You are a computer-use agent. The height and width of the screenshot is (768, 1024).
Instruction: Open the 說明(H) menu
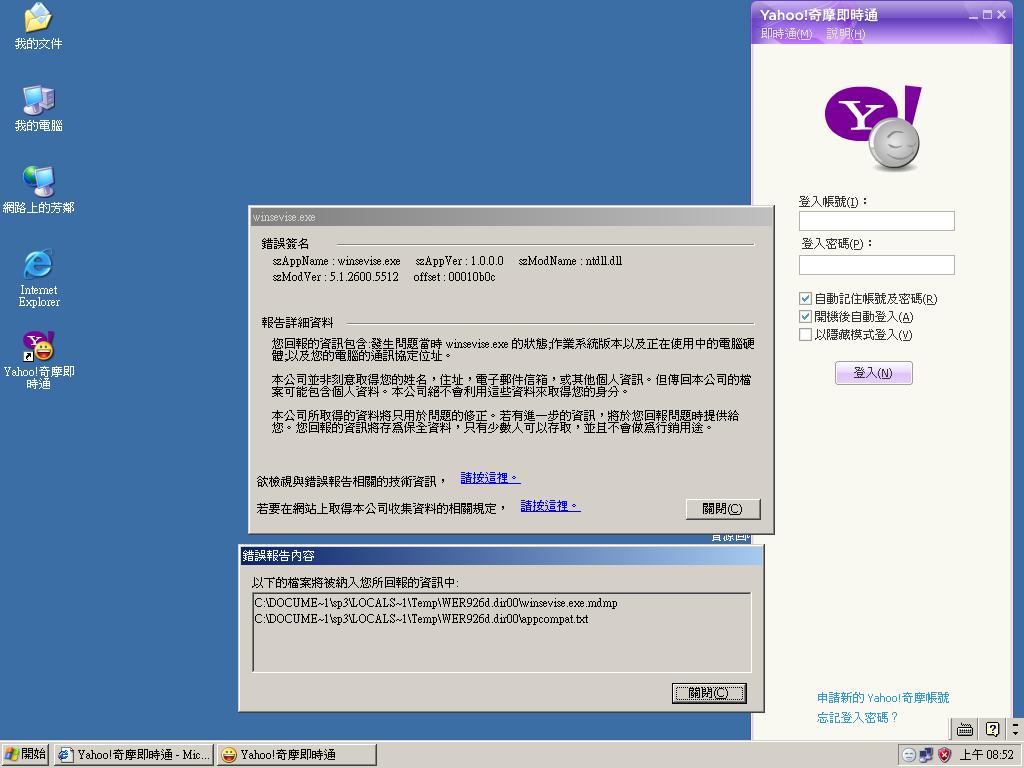pos(845,34)
